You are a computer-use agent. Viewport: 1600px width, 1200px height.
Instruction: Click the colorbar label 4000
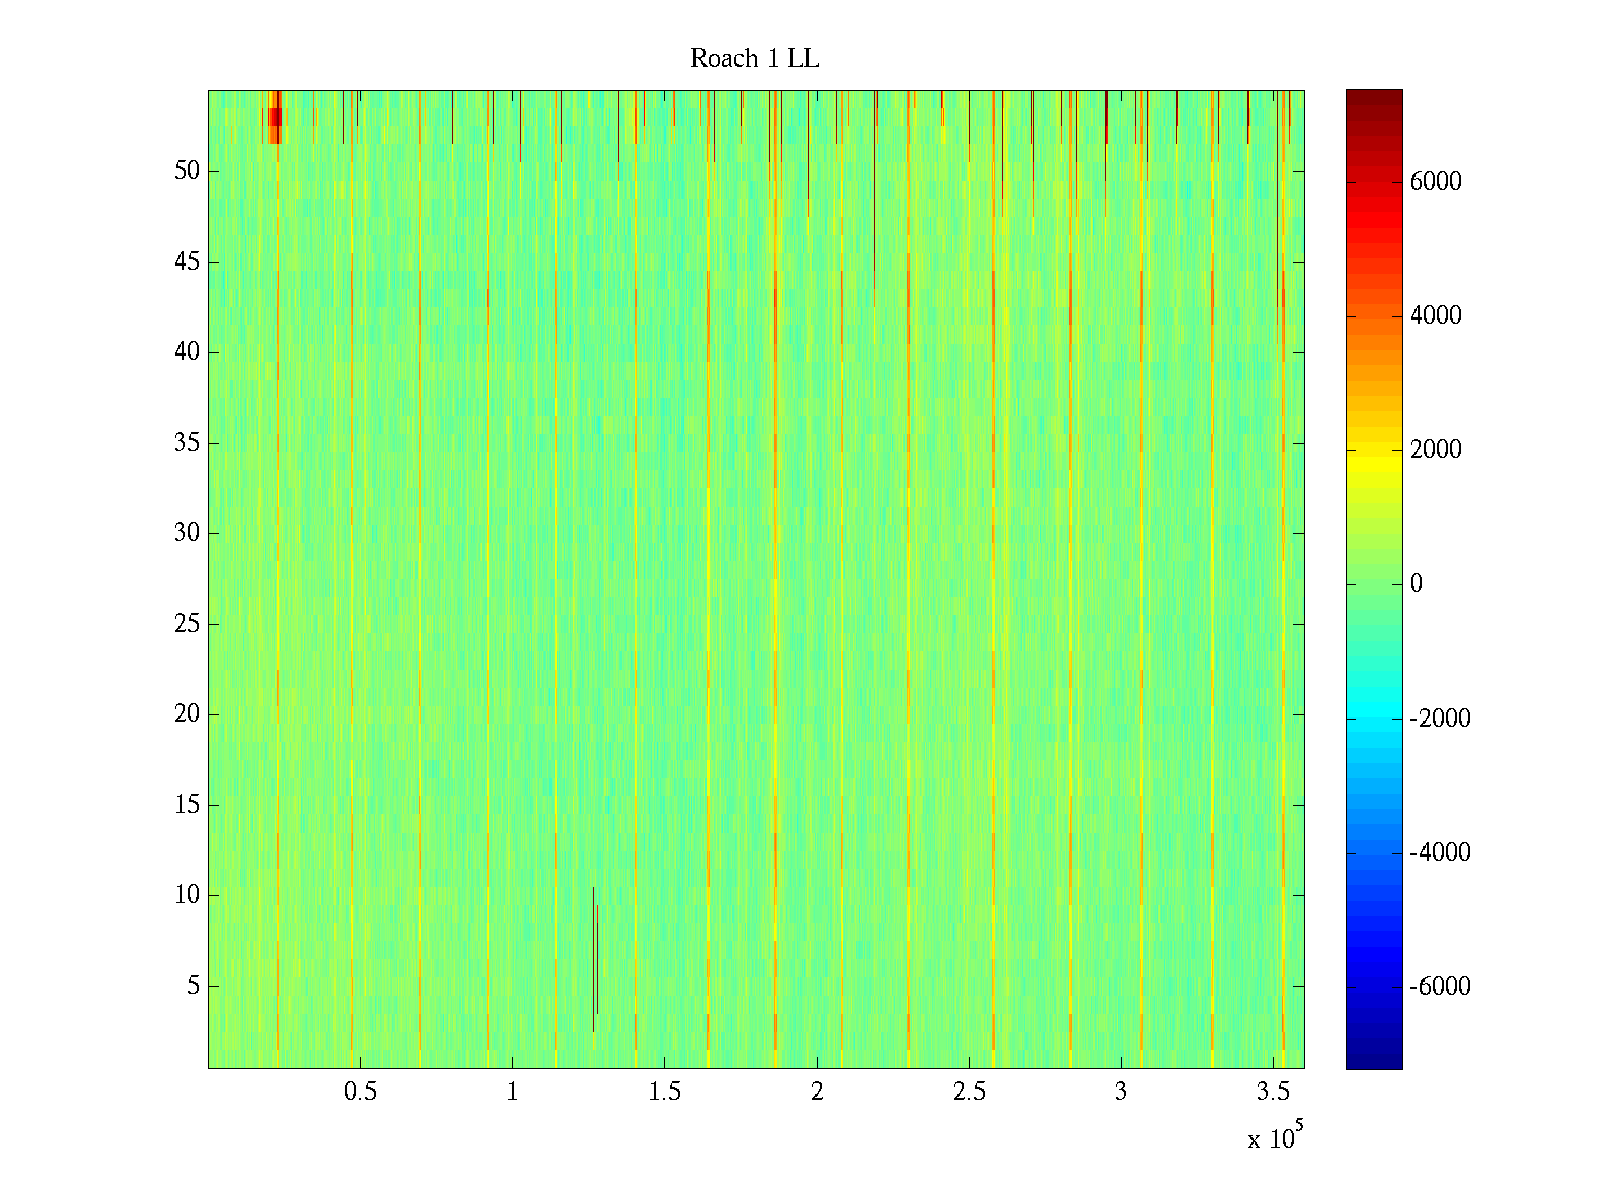click(x=1435, y=316)
